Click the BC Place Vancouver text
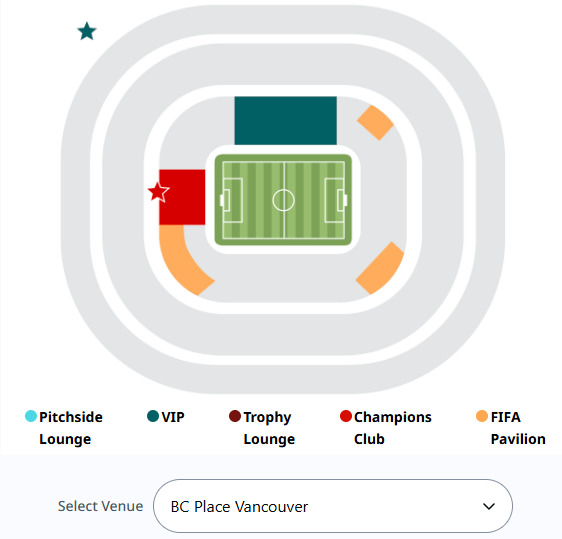This screenshot has width=562, height=539. click(x=239, y=507)
